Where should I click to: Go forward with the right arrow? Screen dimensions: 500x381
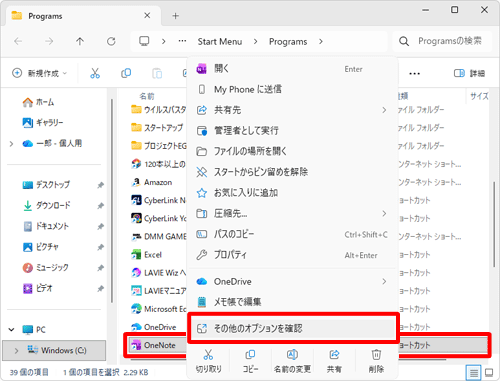pos(49,41)
